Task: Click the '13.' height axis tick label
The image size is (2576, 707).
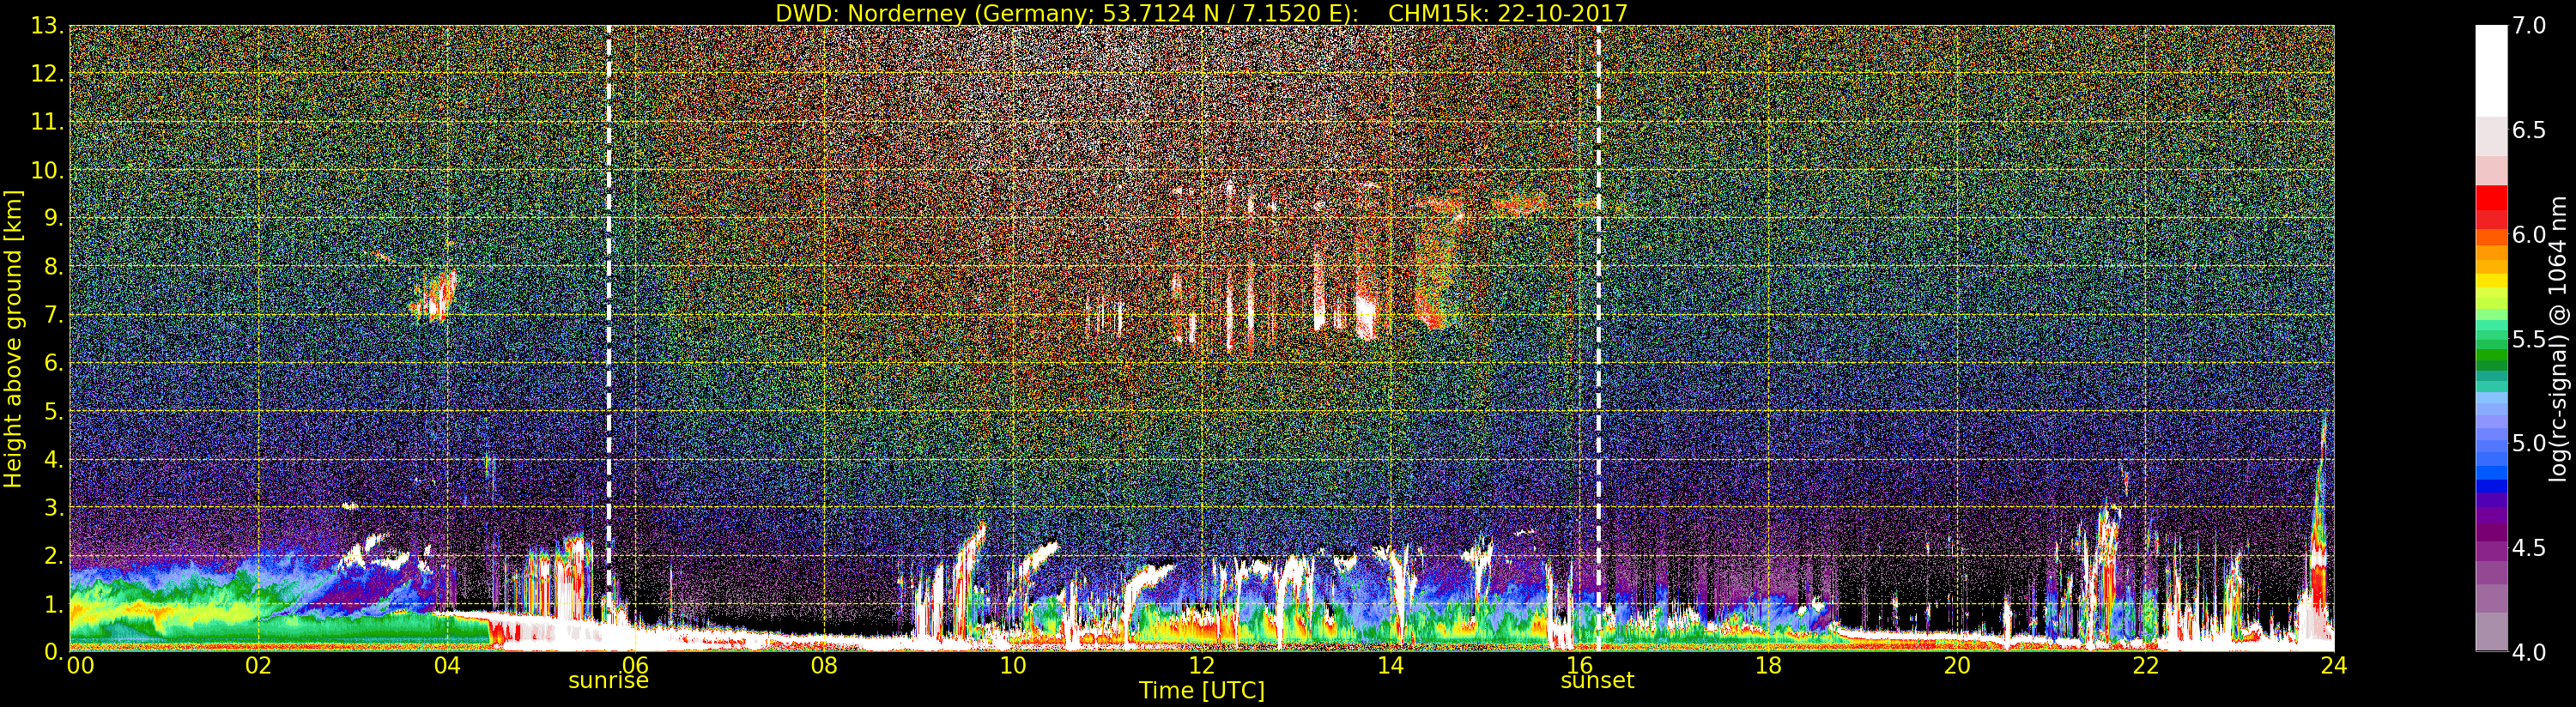Action: coord(47,26)
